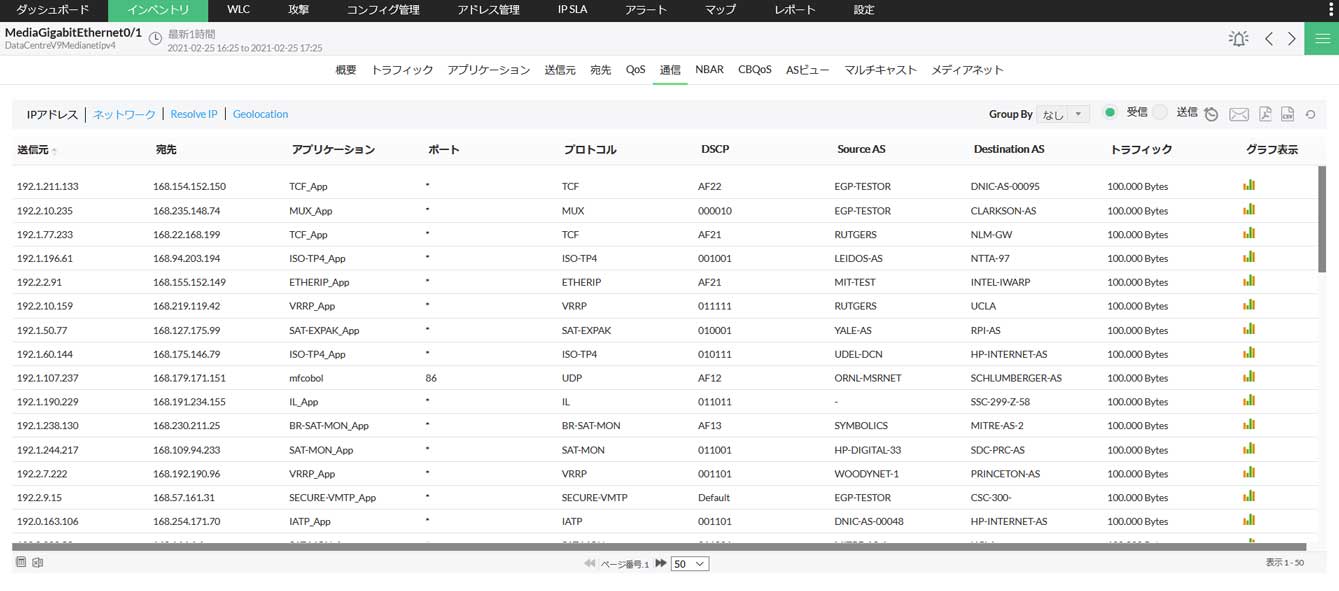Viewport: 1339px width, 591px height.
Task: Switch to the 概要 tab
Action: coord(346,70)
